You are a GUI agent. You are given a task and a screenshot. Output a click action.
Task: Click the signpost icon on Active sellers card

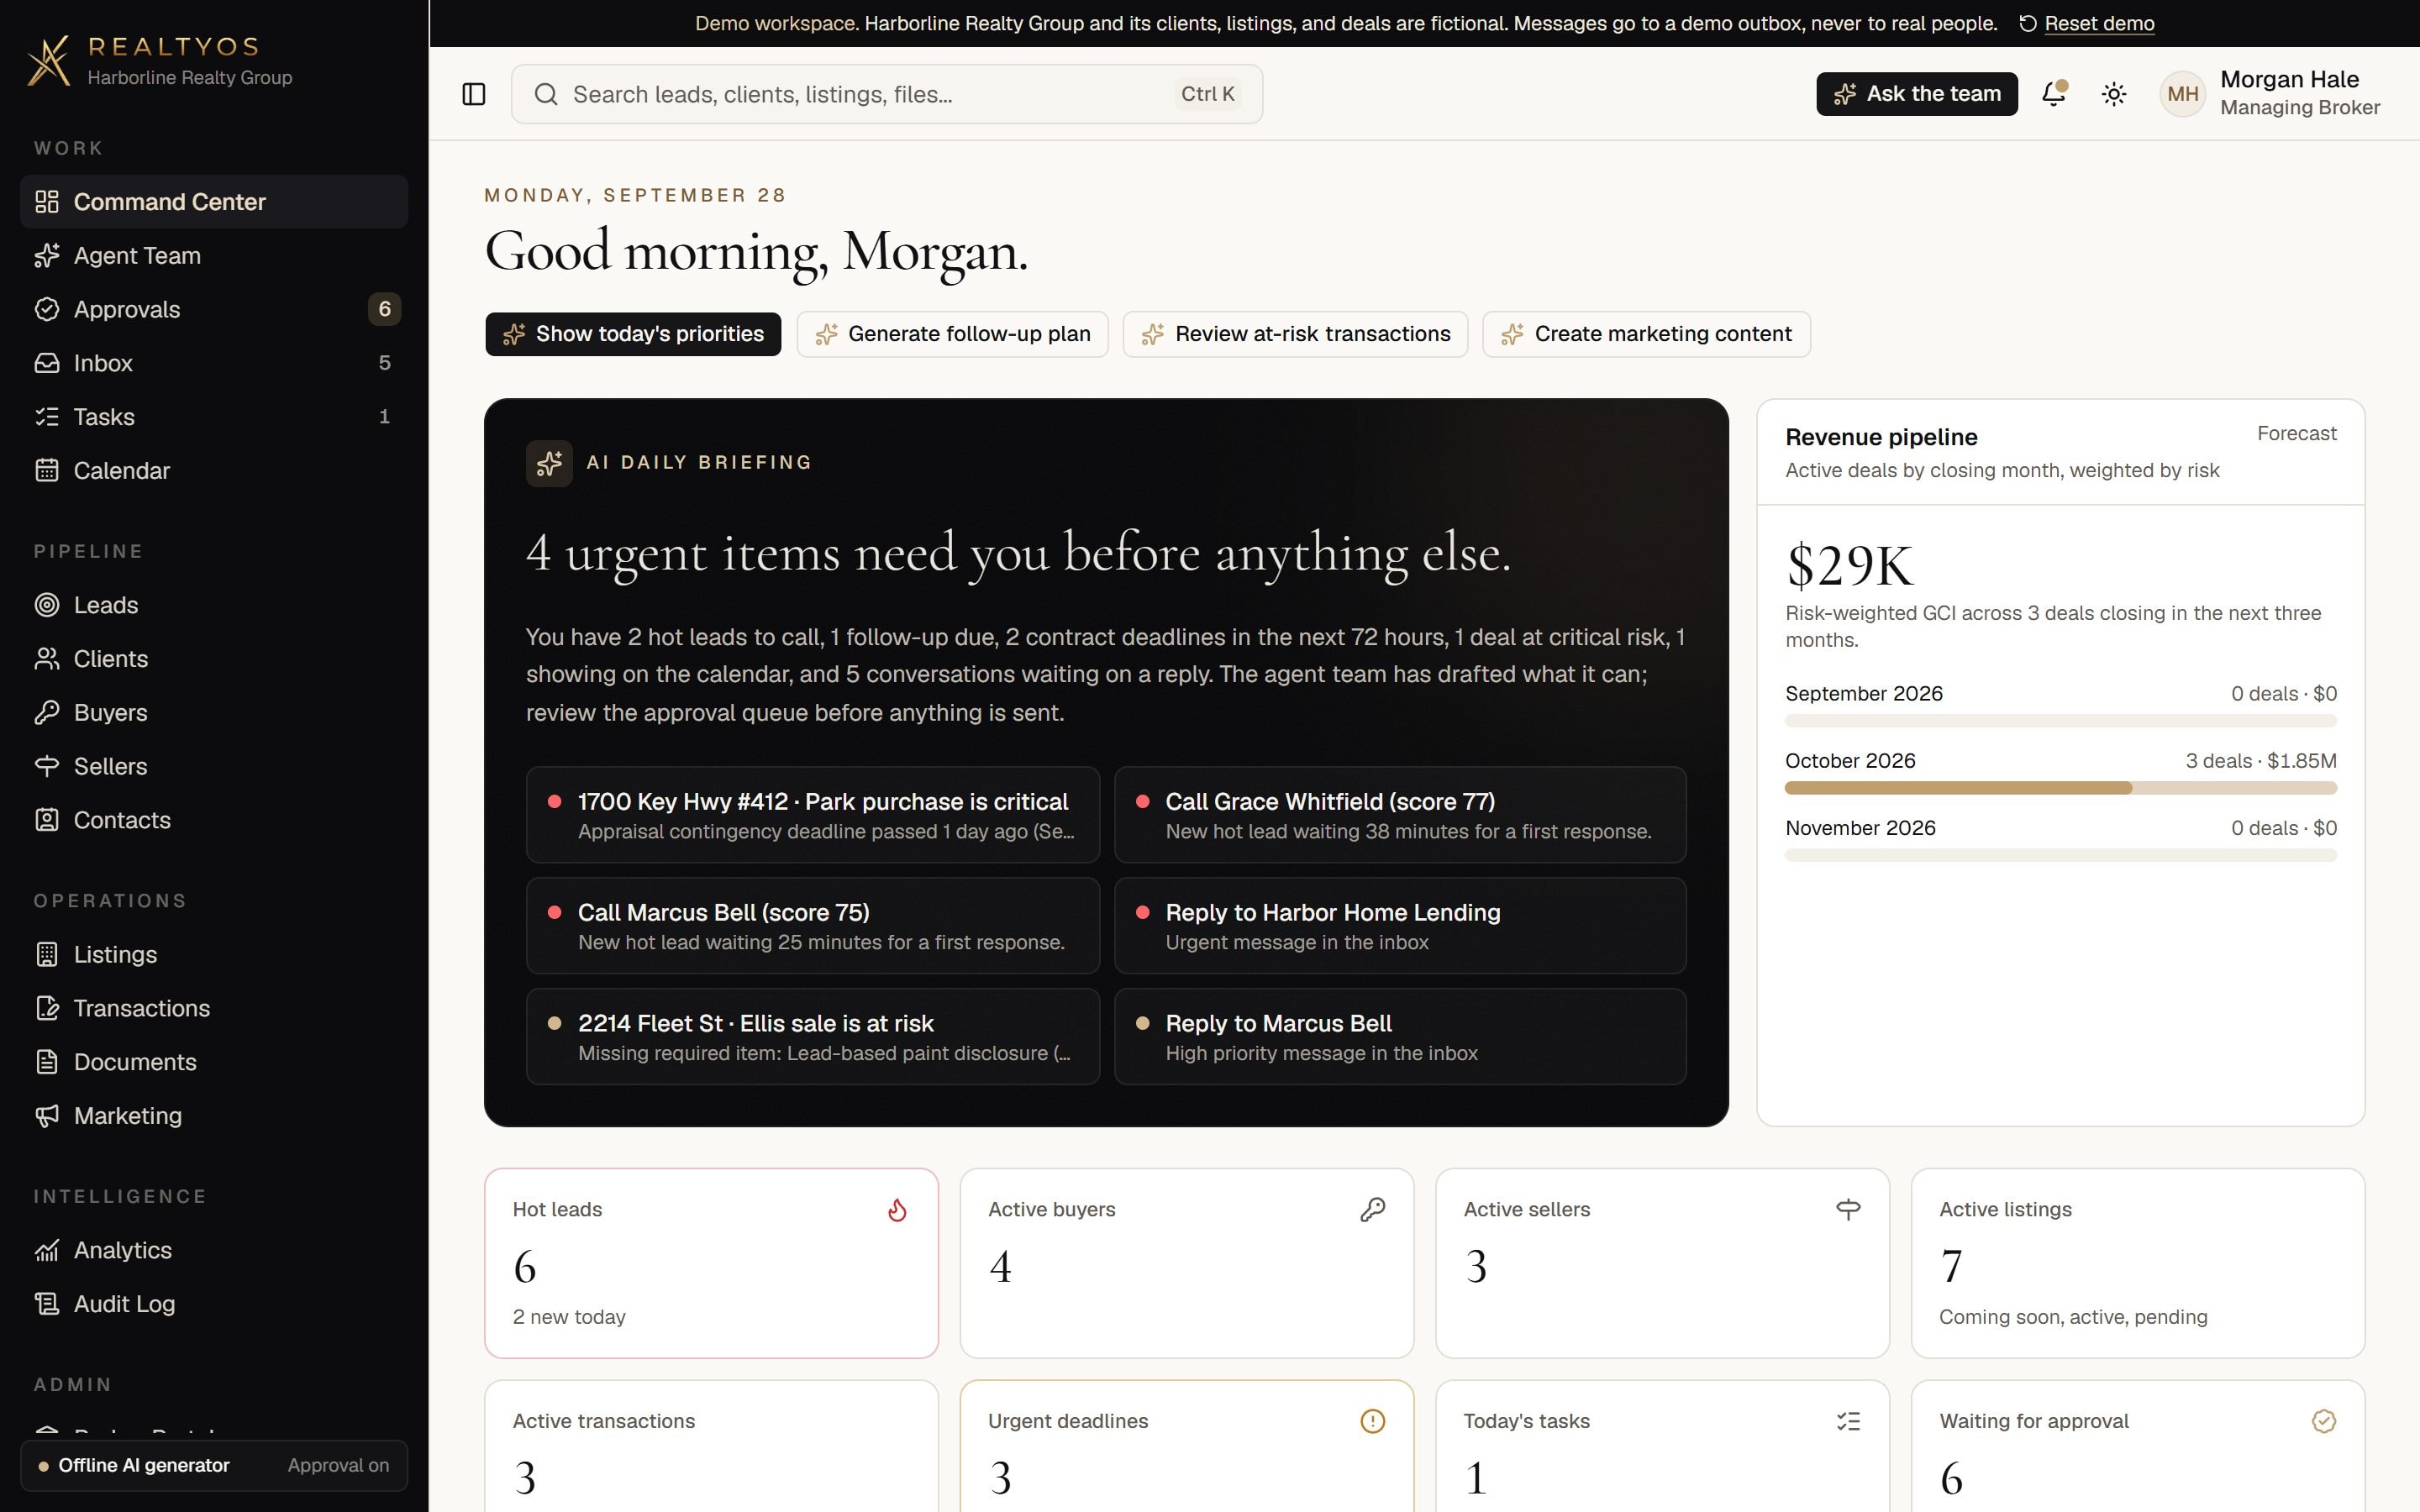pyautogui.click(x=1848, y=1210)
